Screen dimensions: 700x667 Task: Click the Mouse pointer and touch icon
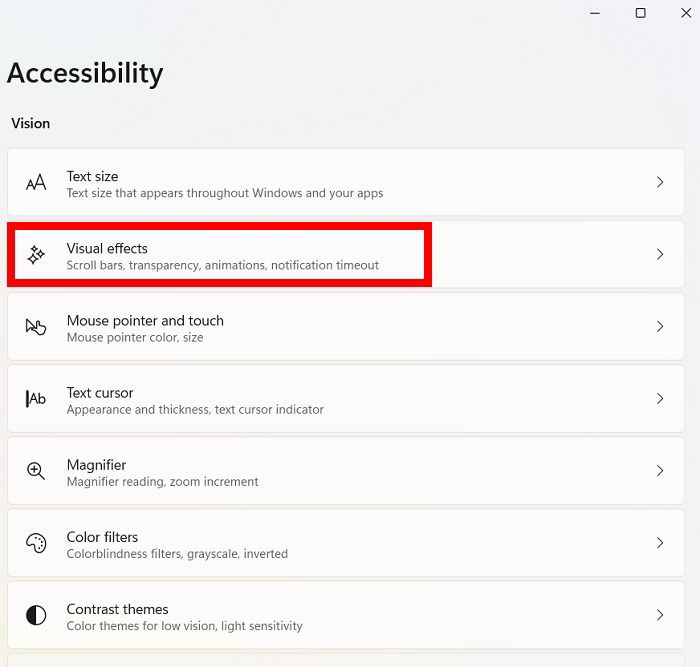point(36,327)
